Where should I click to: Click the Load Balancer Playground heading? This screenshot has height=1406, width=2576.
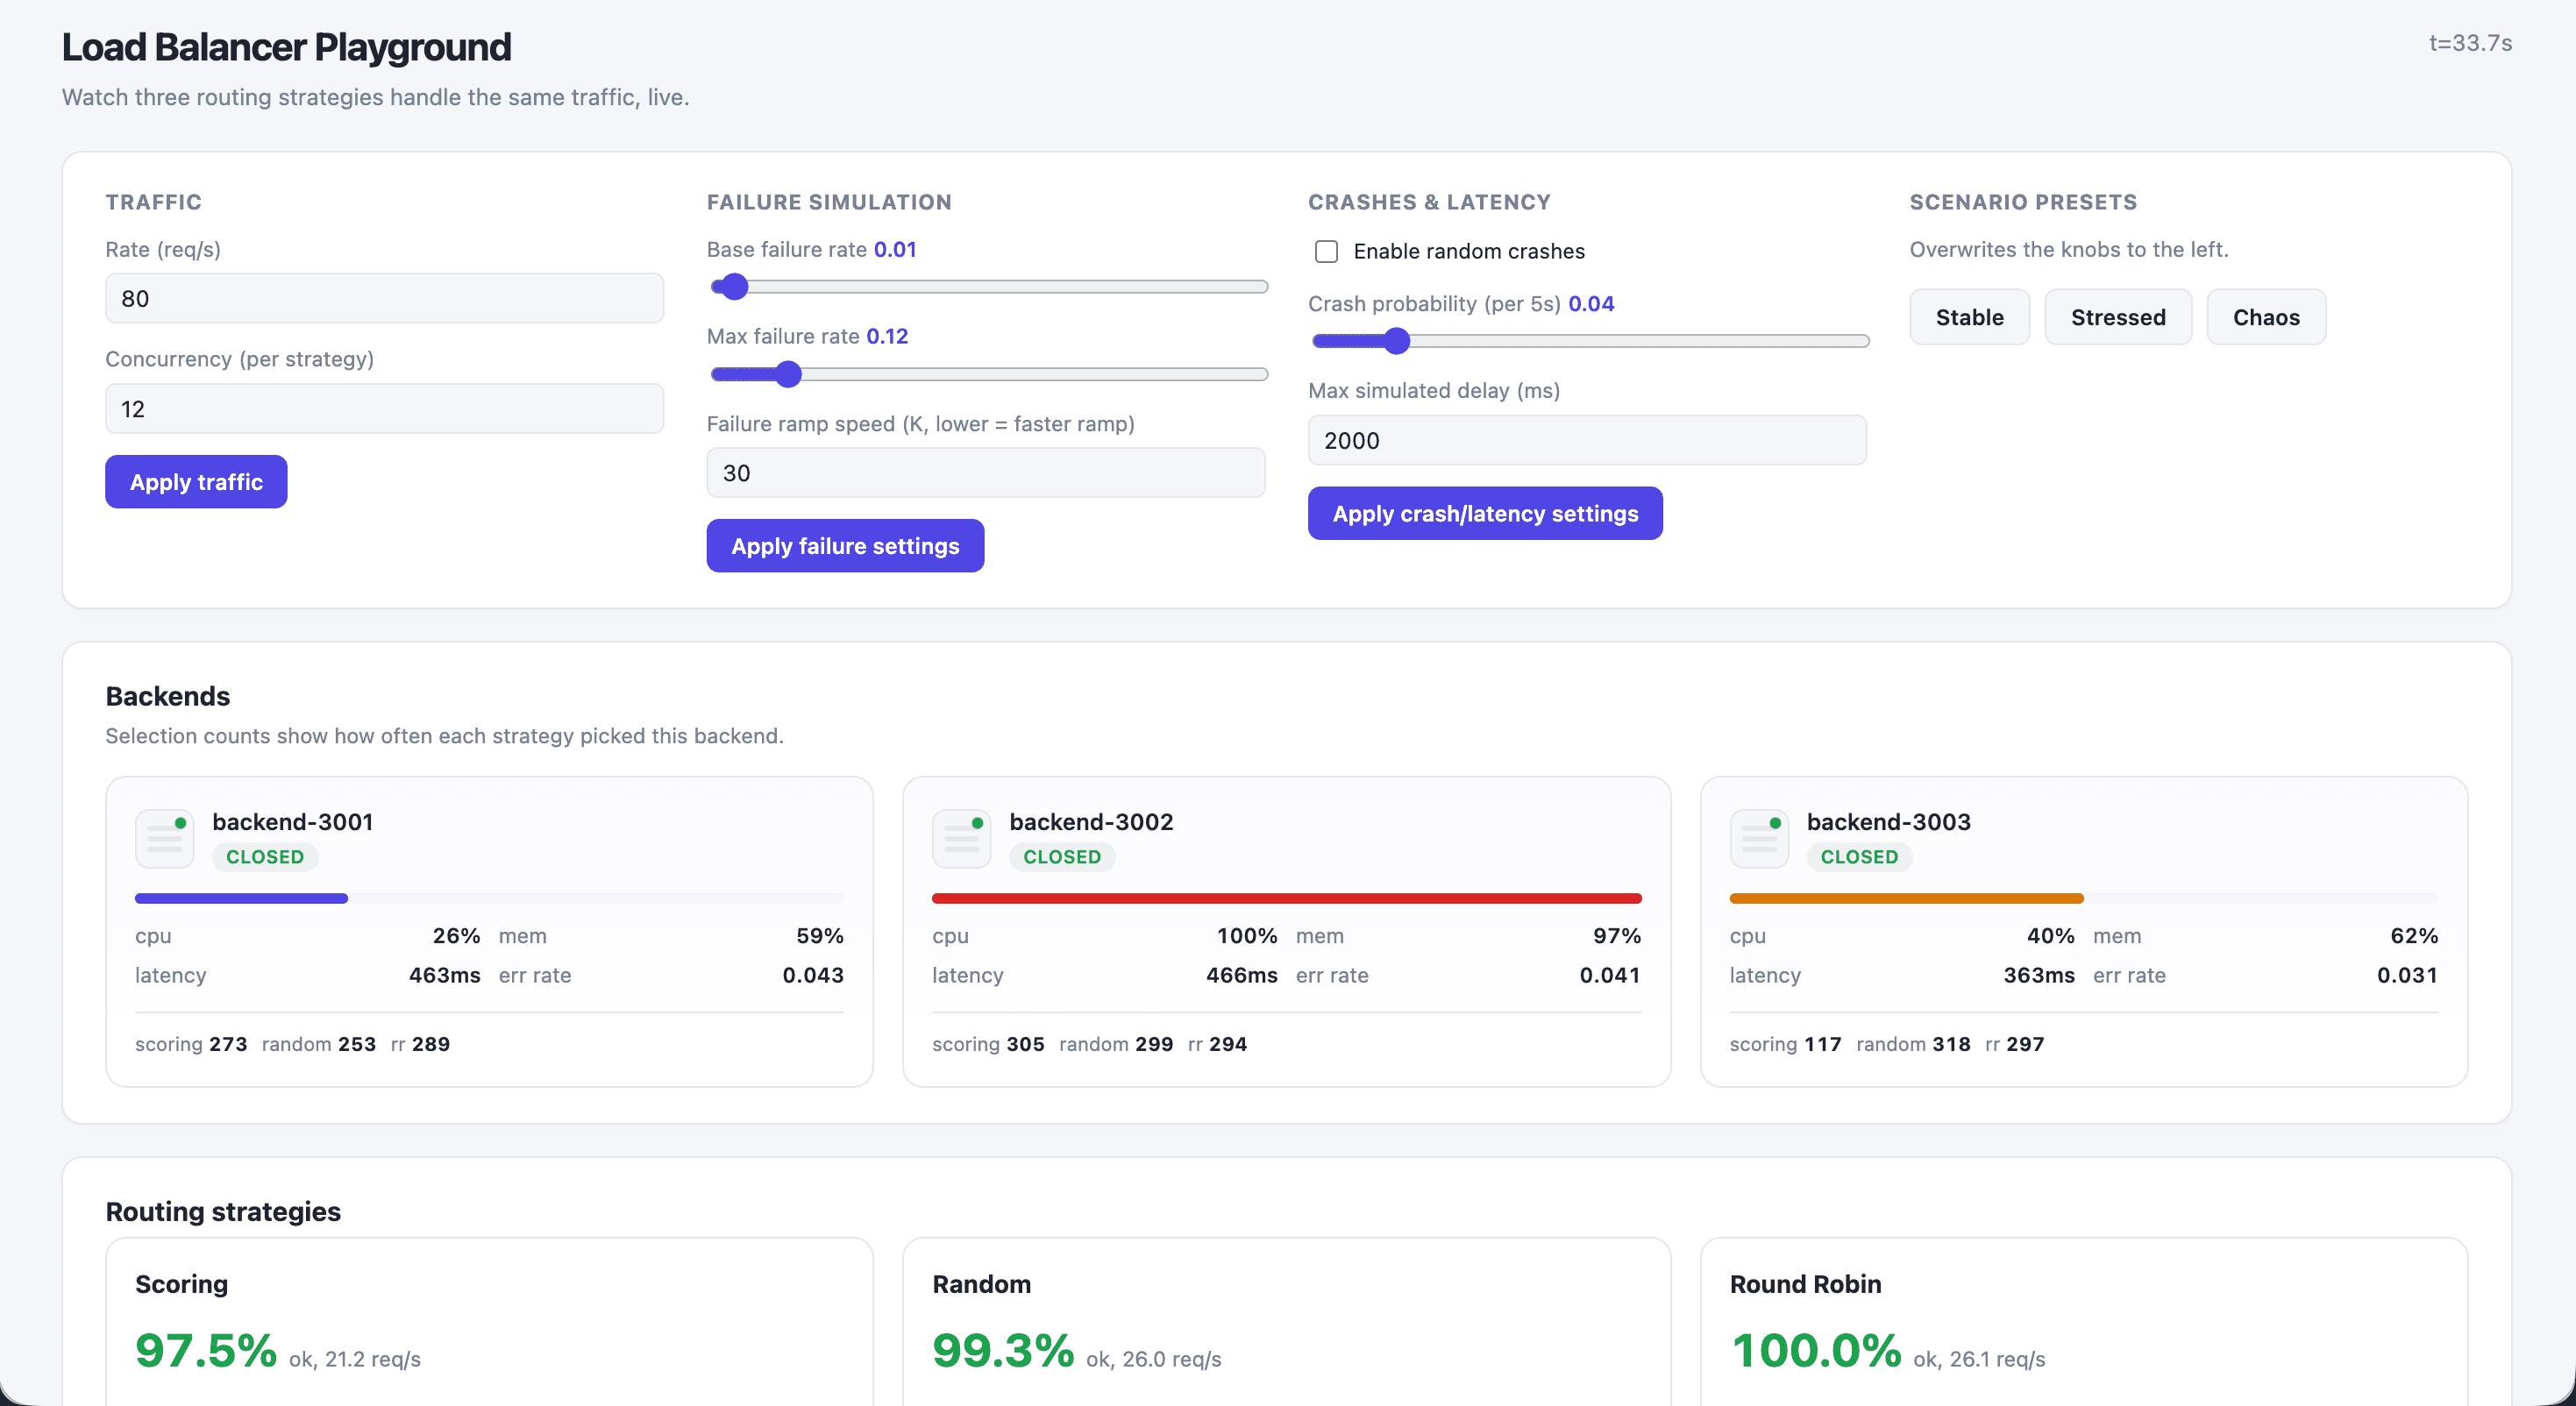pyautogui.click(x=286, y=47)
